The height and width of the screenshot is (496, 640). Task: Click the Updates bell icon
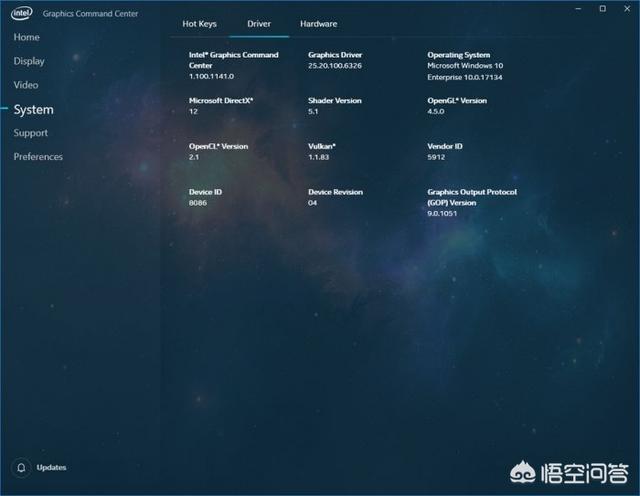[x=22, y=467]
